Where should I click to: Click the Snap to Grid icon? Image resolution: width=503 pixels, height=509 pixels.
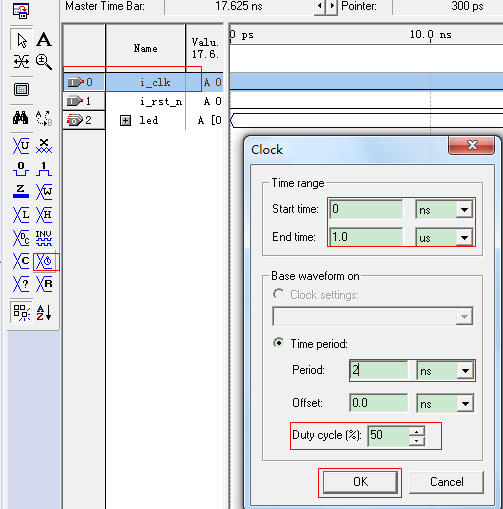[x=21, y=312]
